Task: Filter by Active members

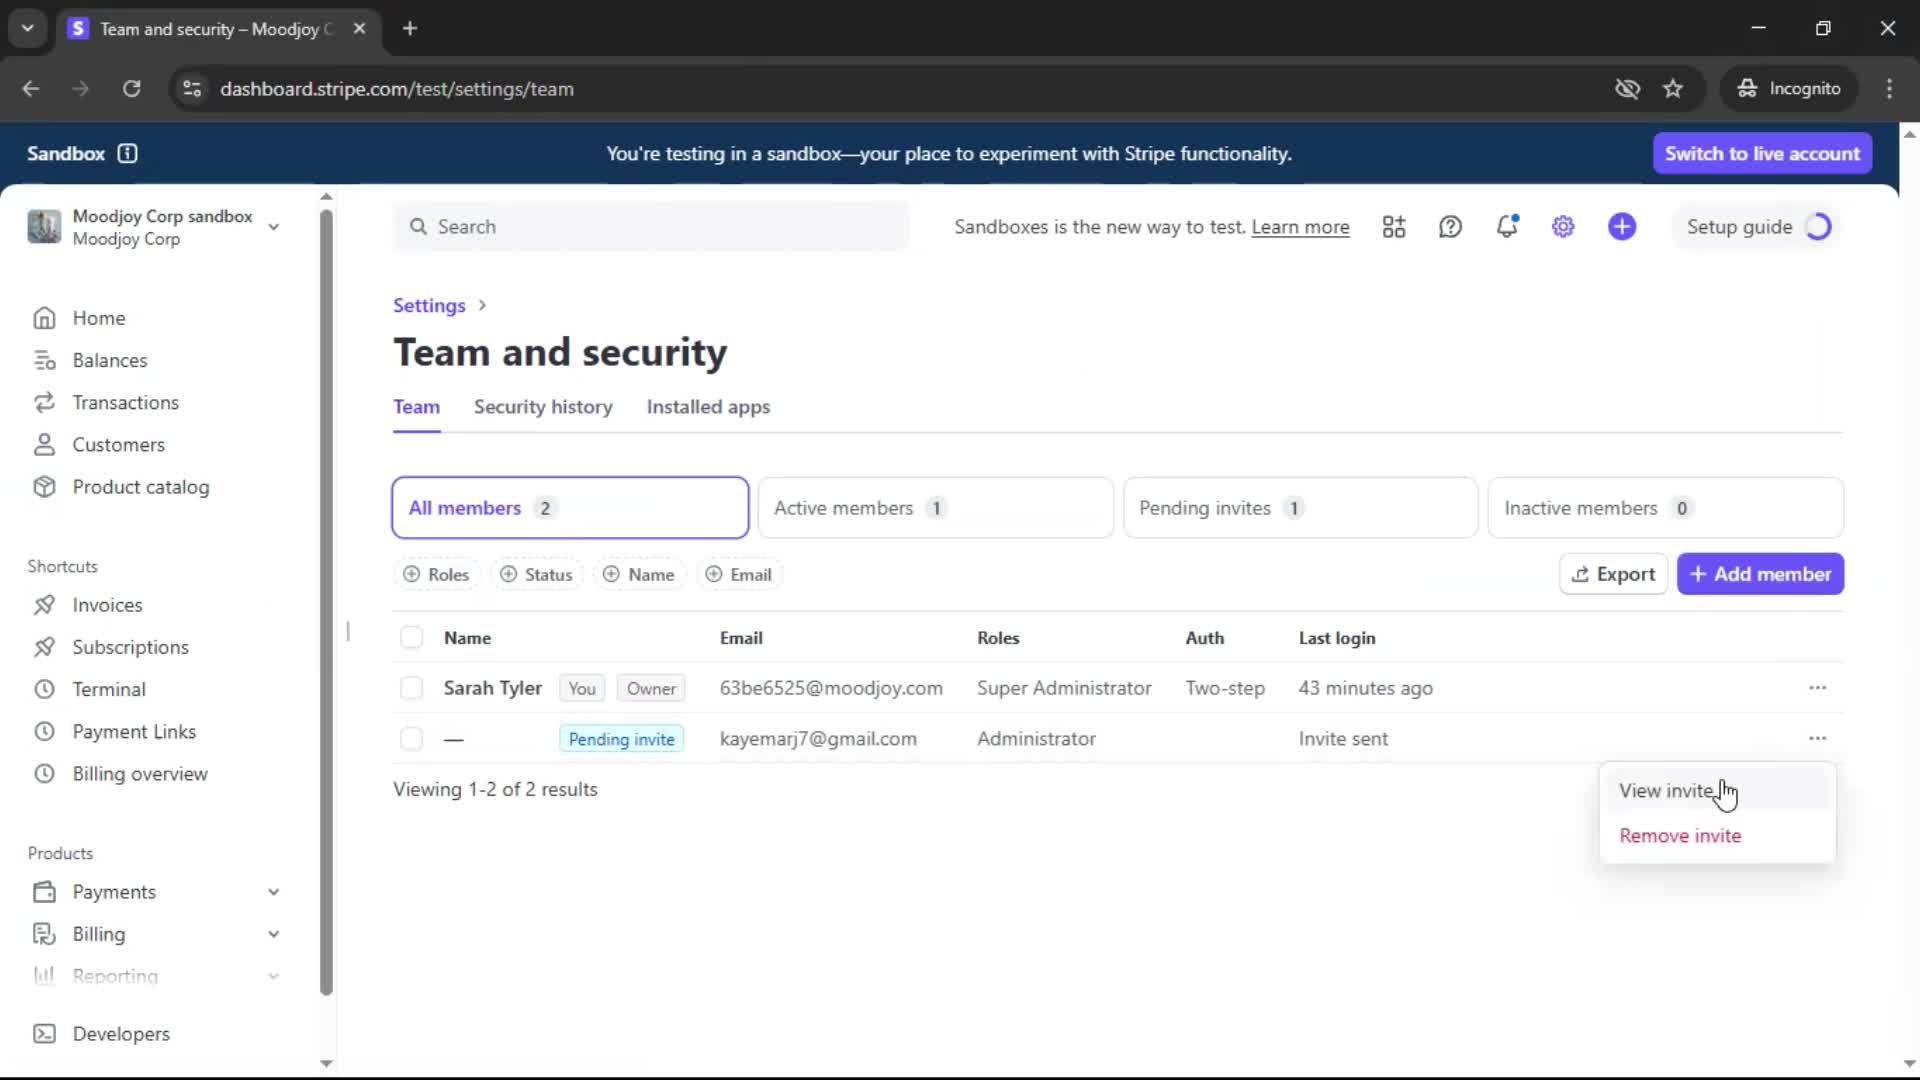Action: (935, 508)
